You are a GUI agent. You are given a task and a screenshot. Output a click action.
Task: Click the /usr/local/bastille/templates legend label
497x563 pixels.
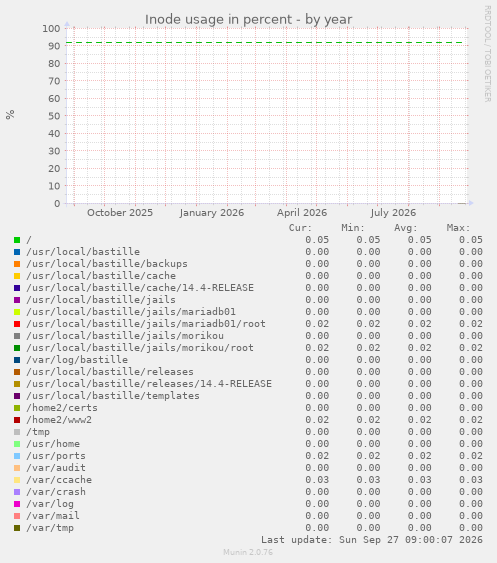(113, 396)
